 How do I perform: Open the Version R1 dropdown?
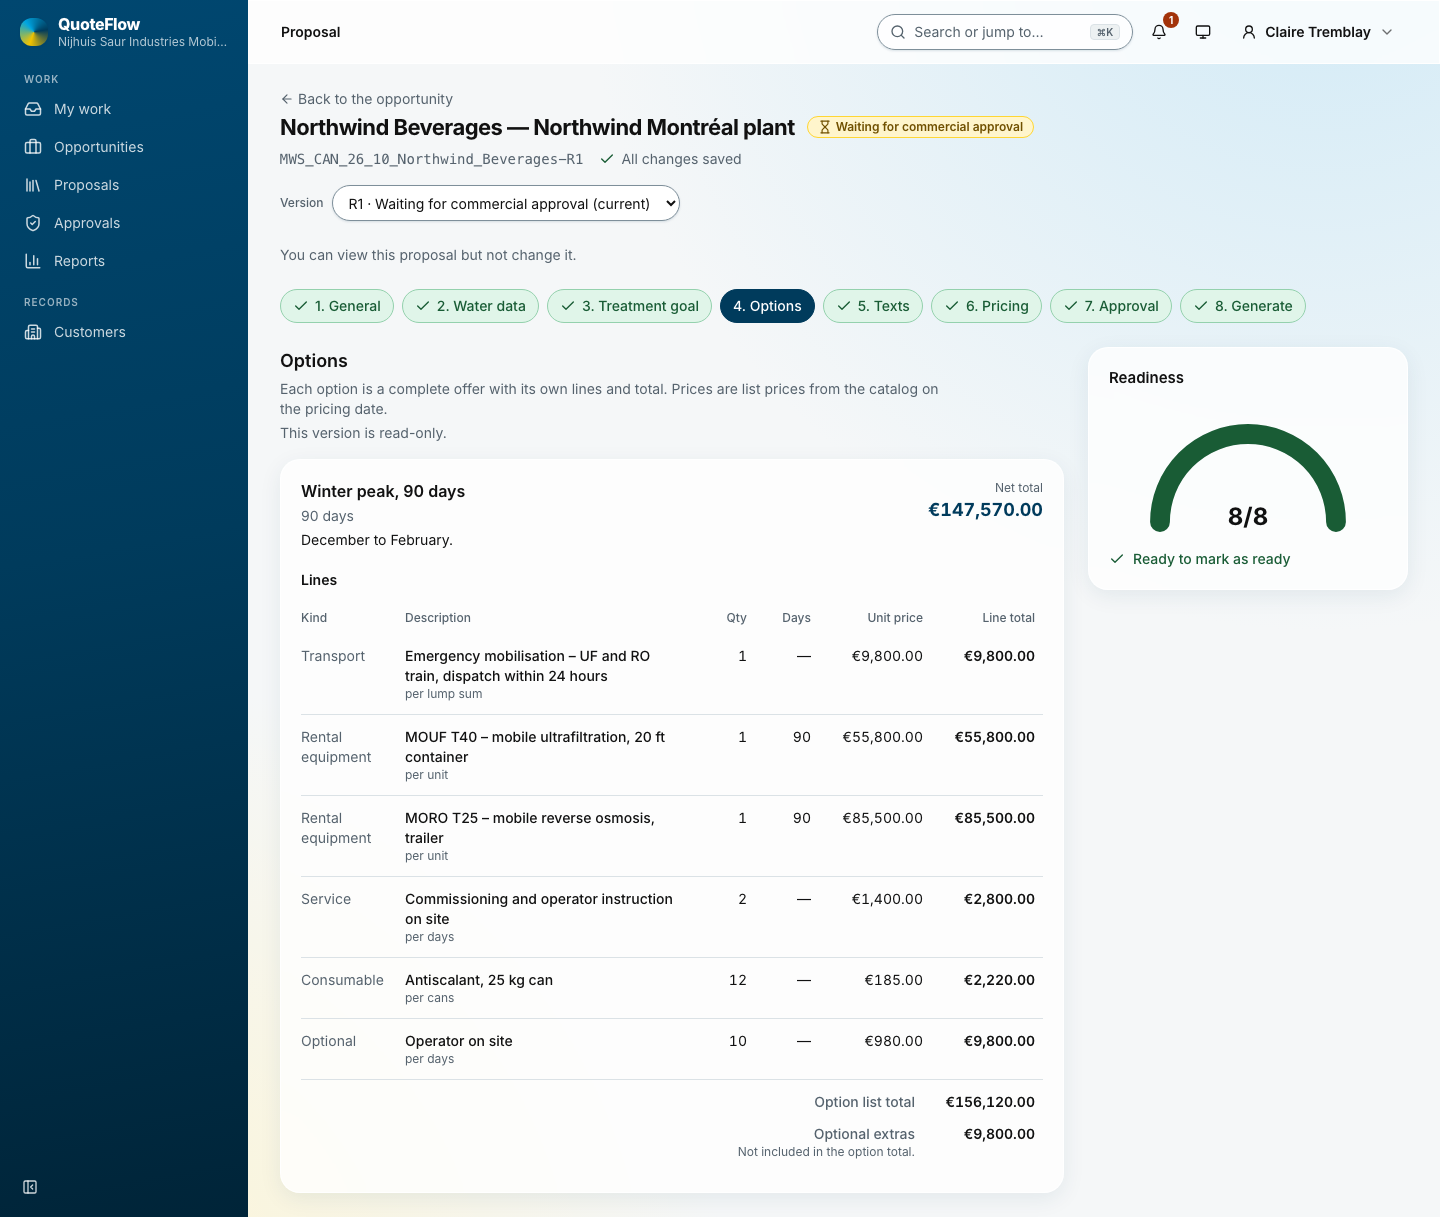506,204
